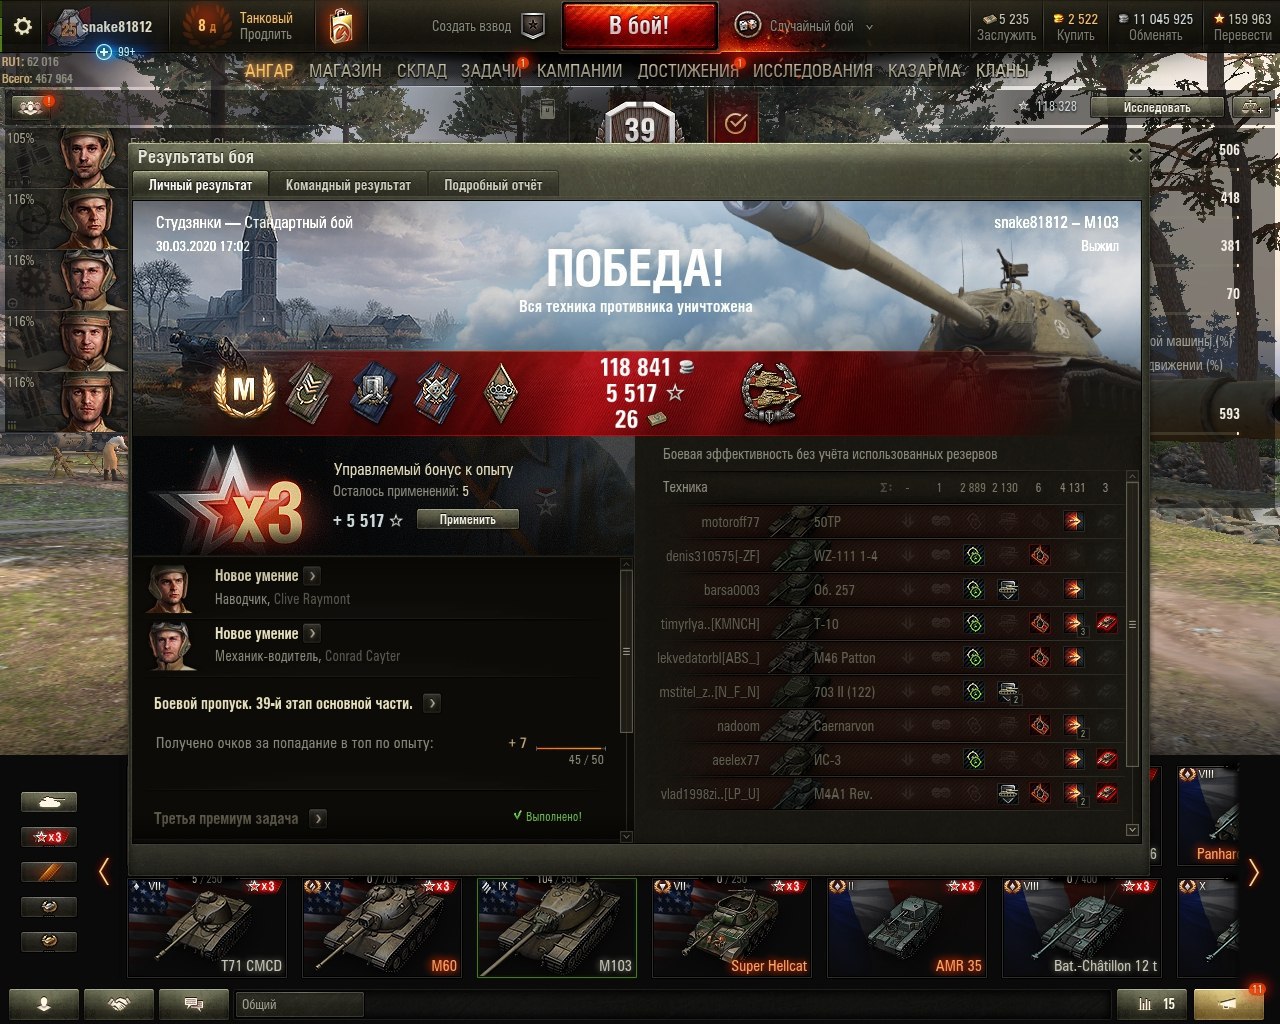Toggle the mission checkmark button by level 39

pyautogui.click(x=736, y=123)
